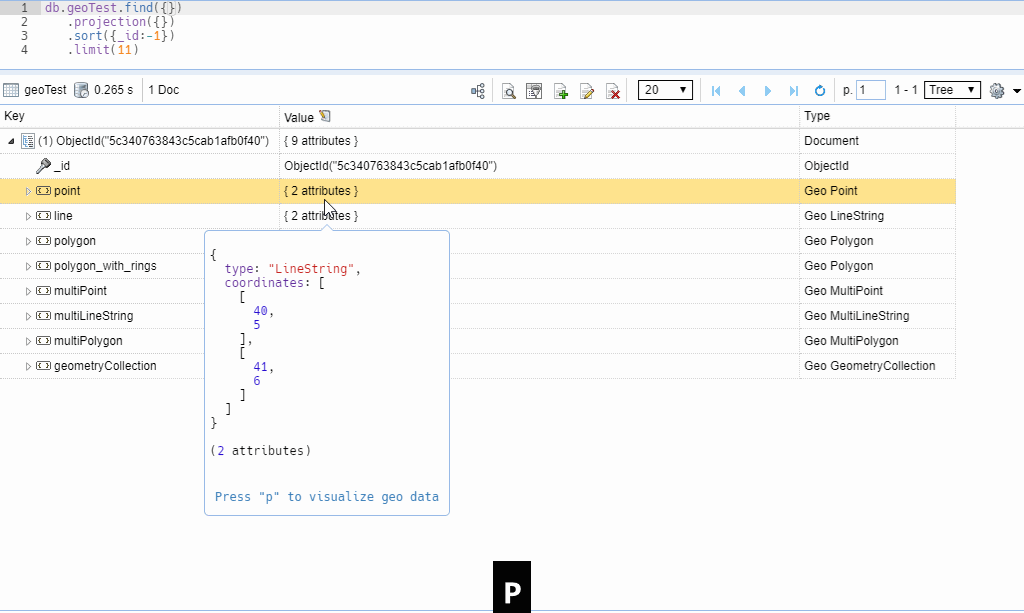
Task: Click the object icon beside polygon
Action: [44, 241]
